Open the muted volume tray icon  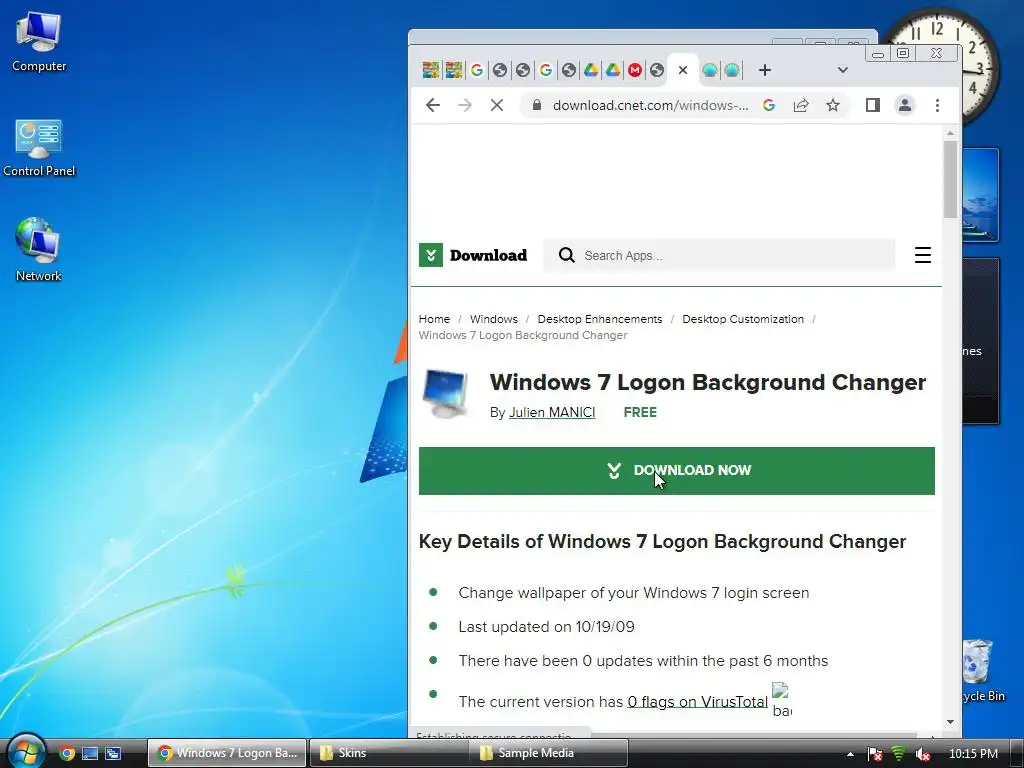[x=922, y=754]
